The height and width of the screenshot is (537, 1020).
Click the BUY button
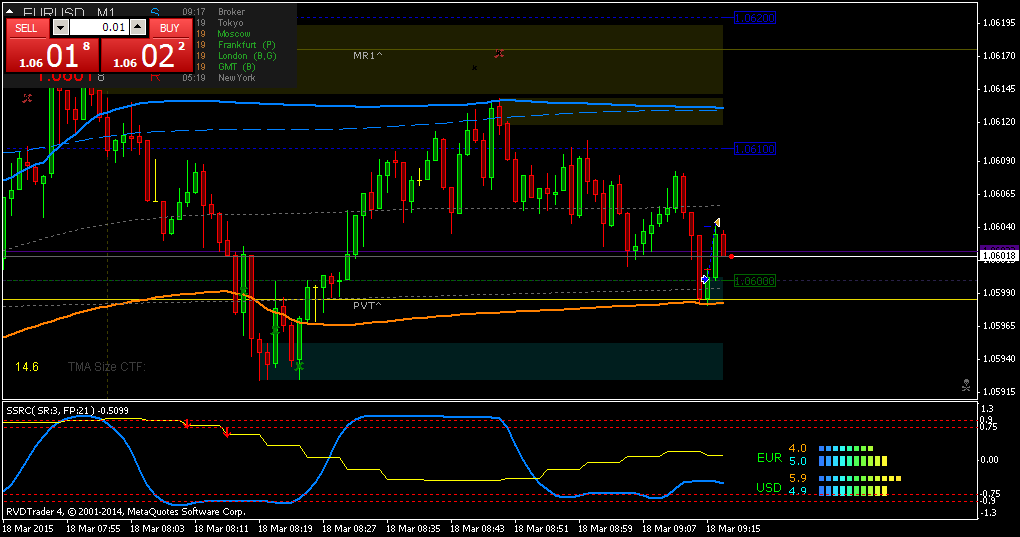170,28
